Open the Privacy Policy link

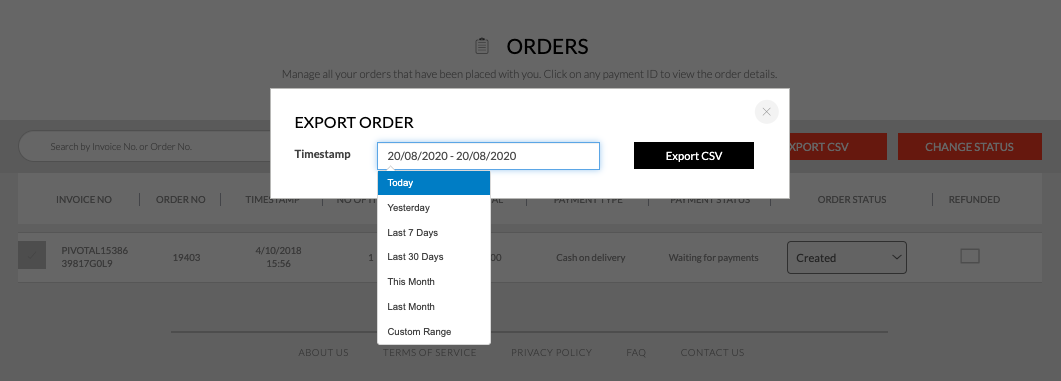point(551,353)
